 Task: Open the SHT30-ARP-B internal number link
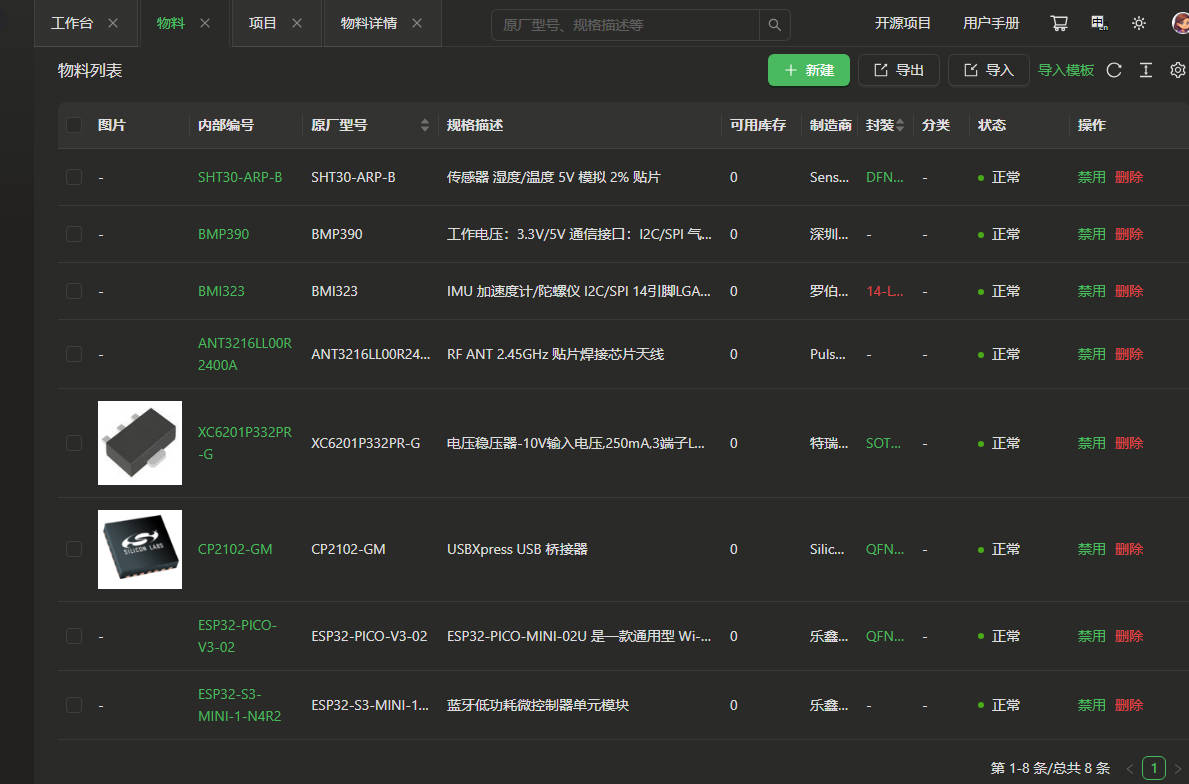tap(240, 177)
